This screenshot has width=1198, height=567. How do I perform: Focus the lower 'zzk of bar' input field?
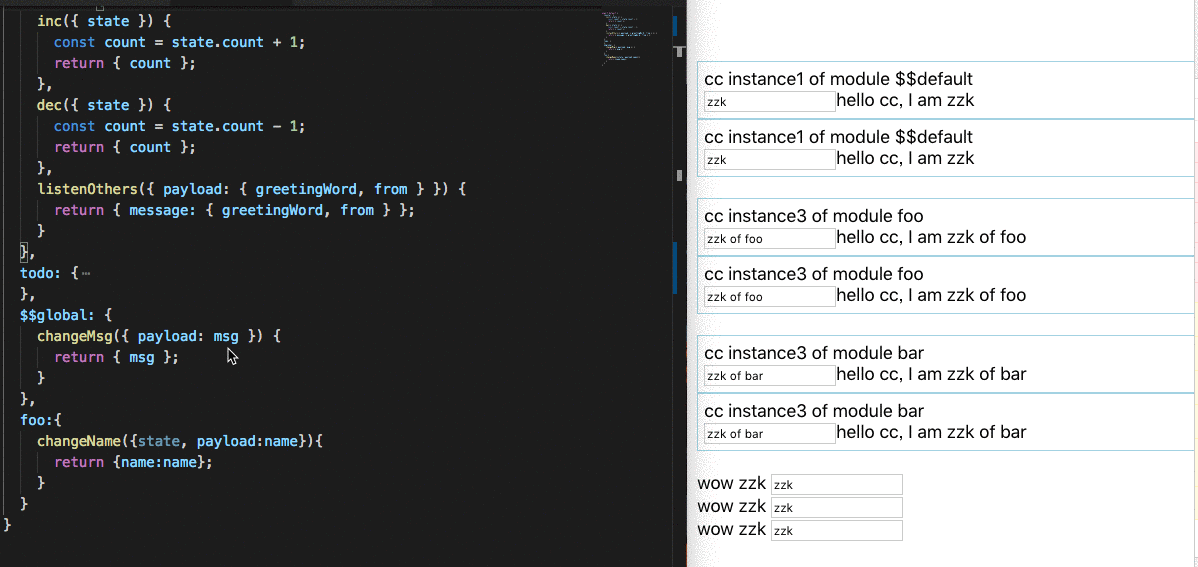point(769,433)
